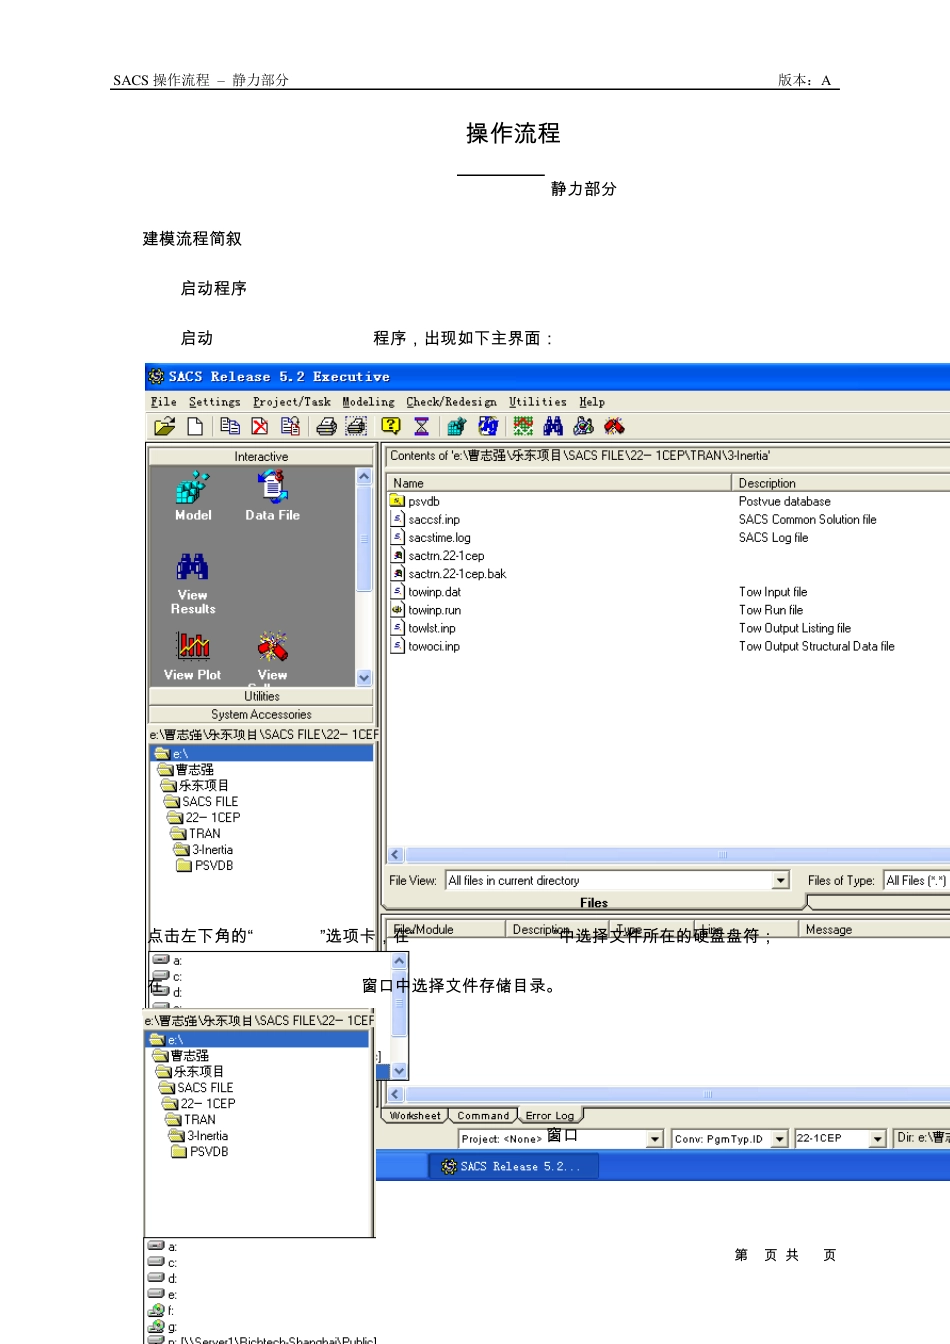Click the yellow question mark help icon
The image size is (950, 1344).
[x=391, y=427]
